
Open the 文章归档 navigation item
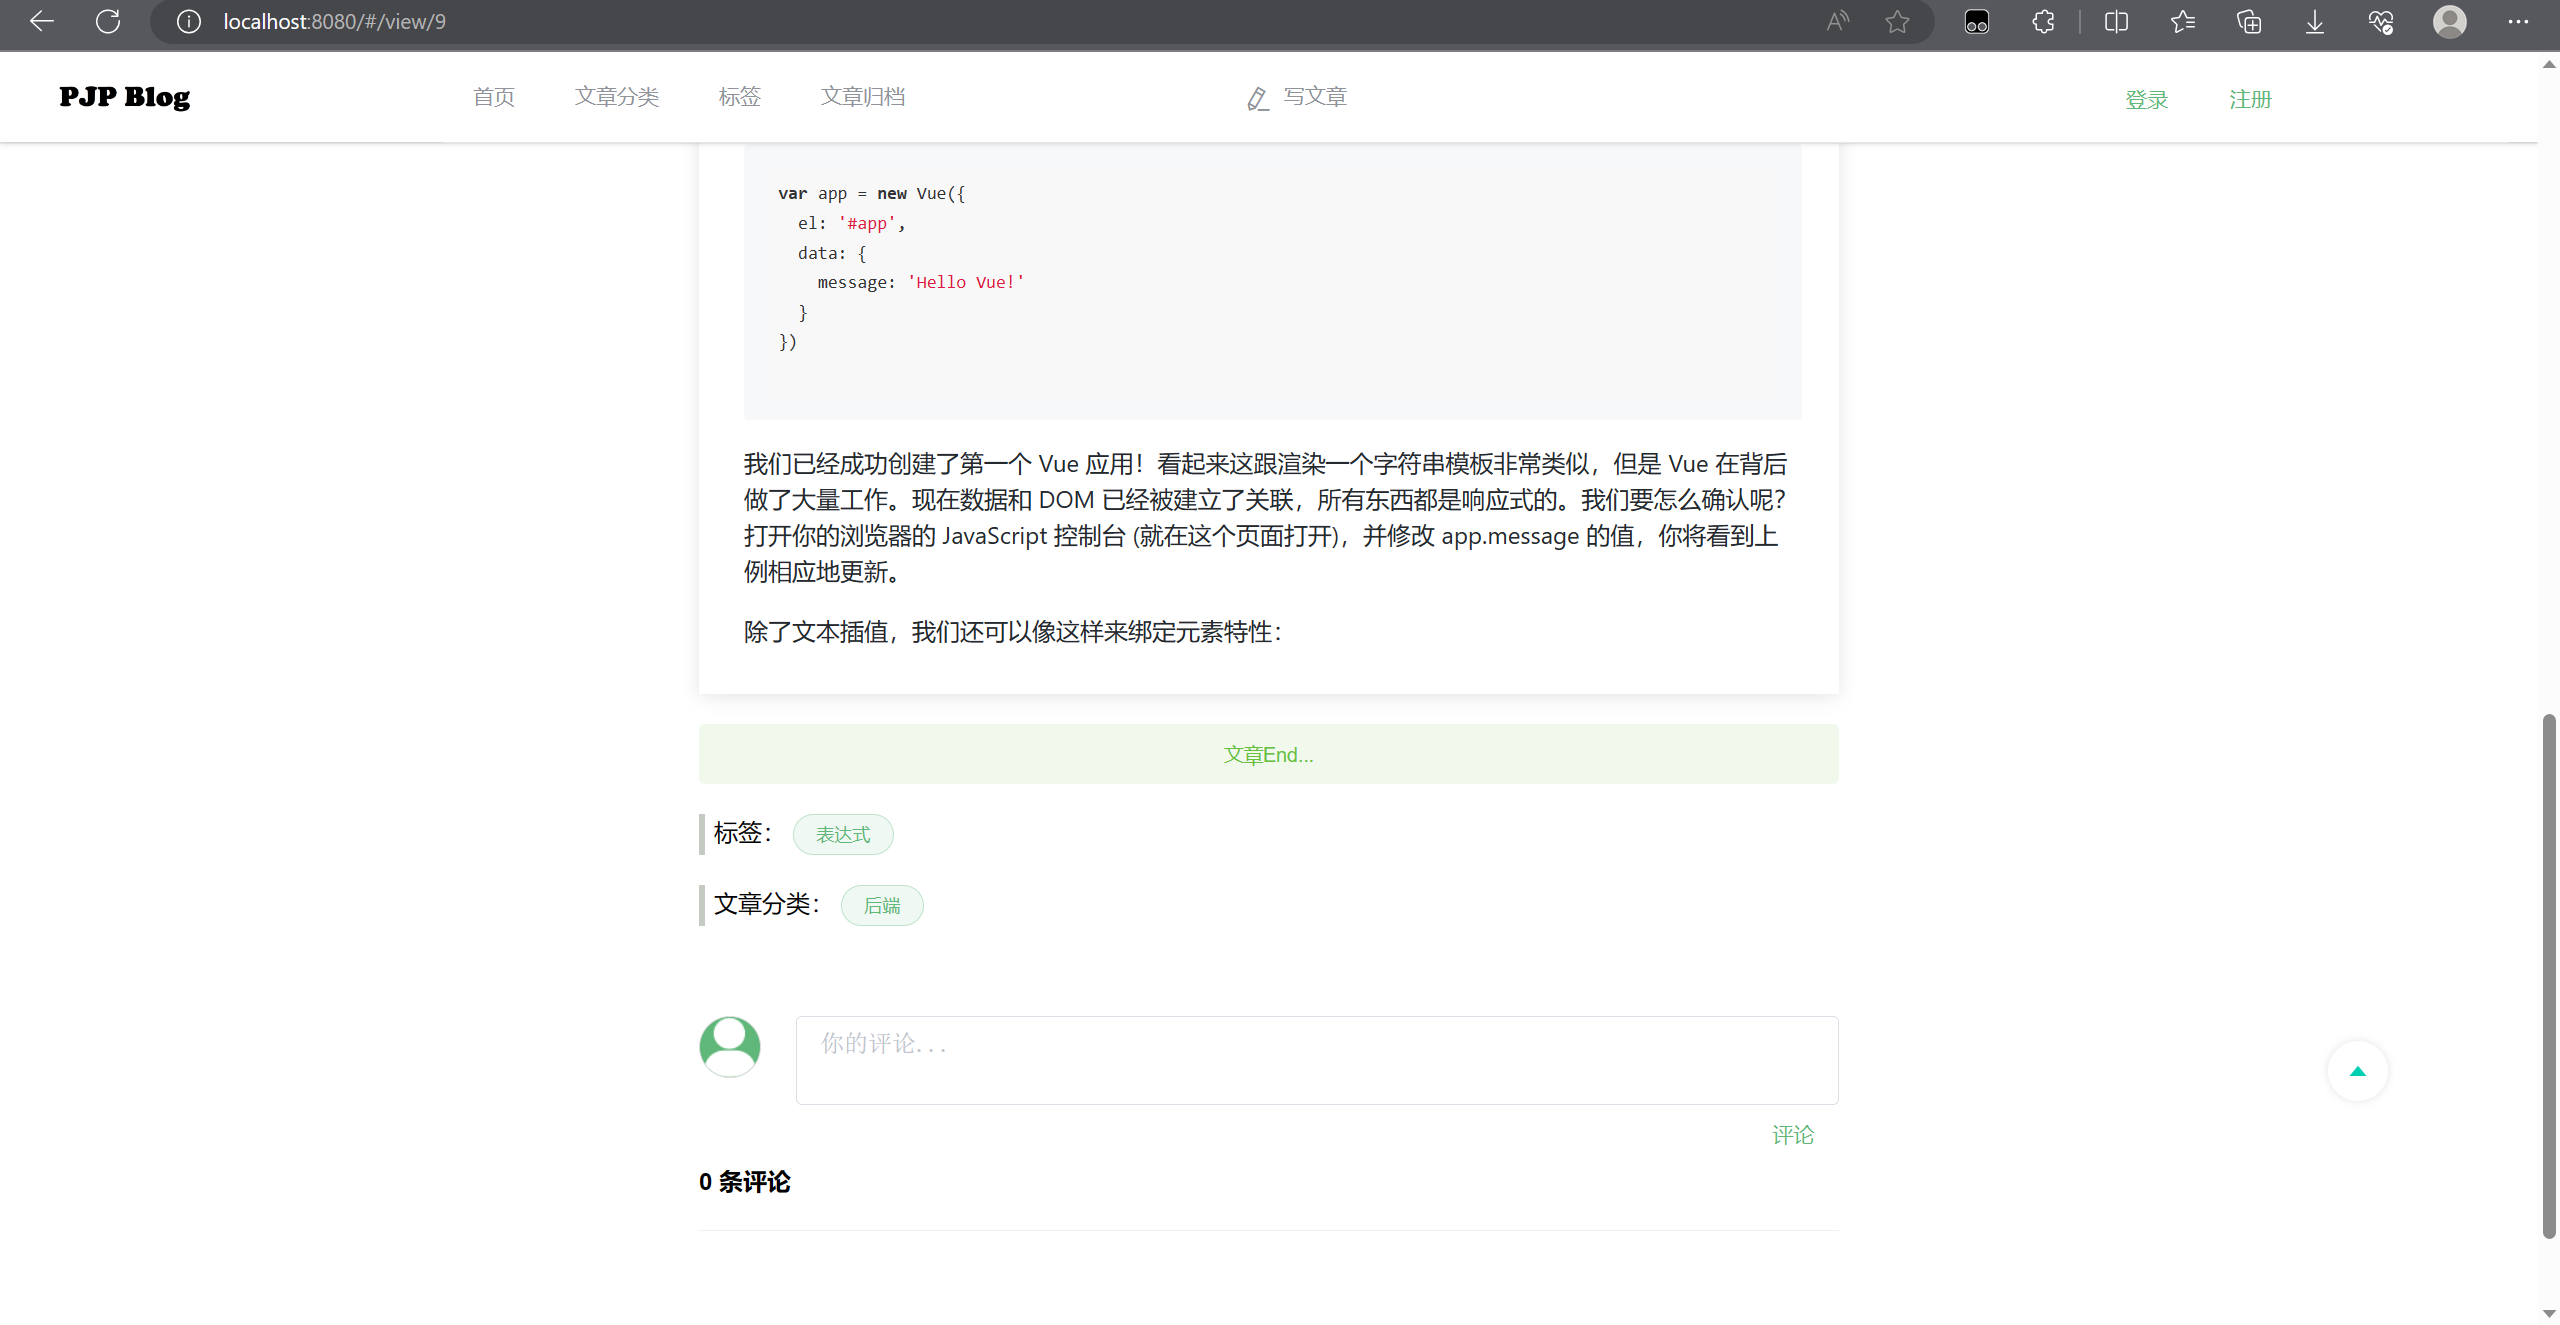click(862, 96)
